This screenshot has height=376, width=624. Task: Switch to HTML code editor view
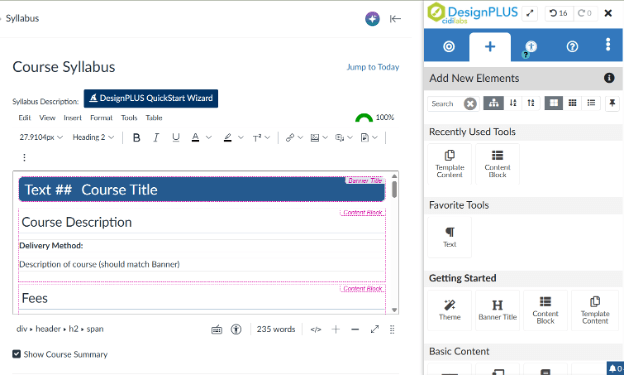coord(316,329)
